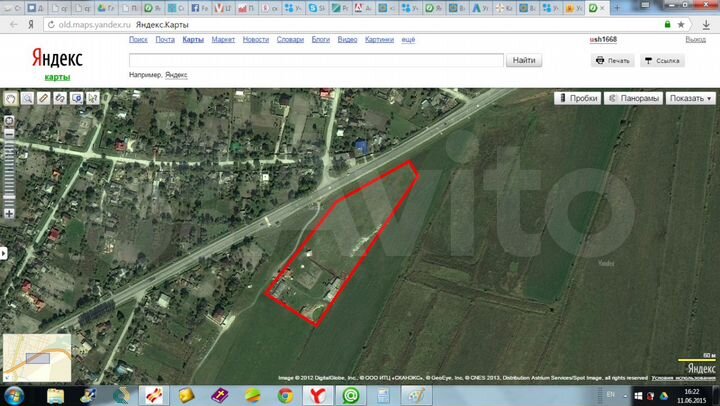
Task: Click the Выход logout link
Action: (696, 39)
